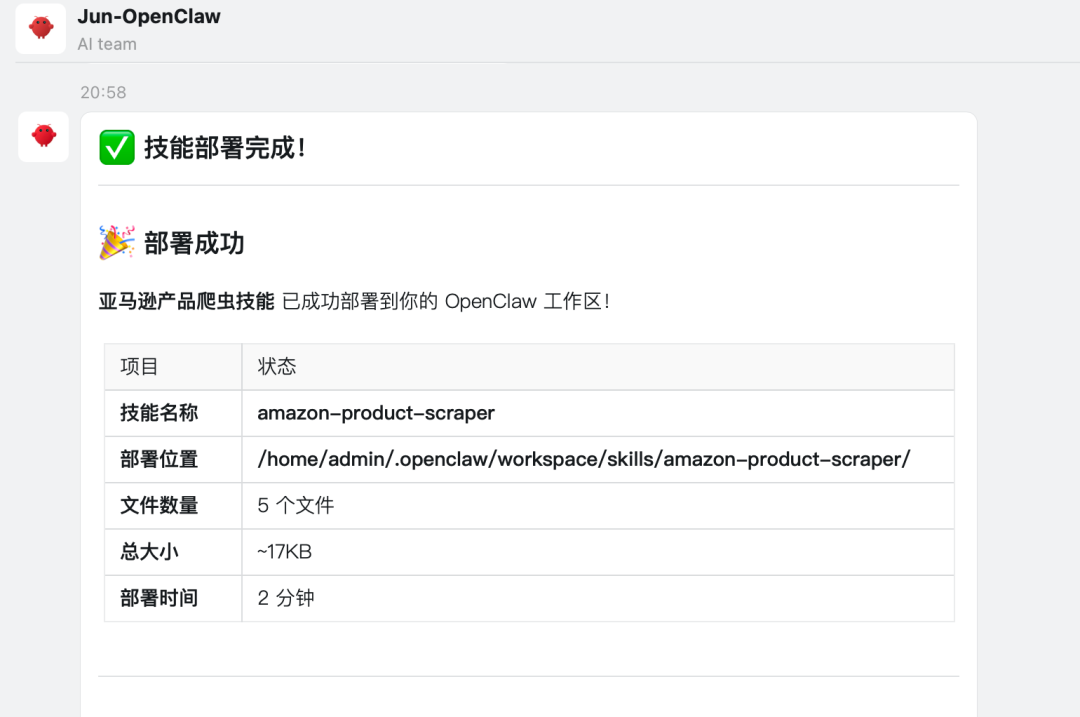This screenshot has height=717, width=1080.
Task: Click the '状态' table header cell
Action: (598, 366)
